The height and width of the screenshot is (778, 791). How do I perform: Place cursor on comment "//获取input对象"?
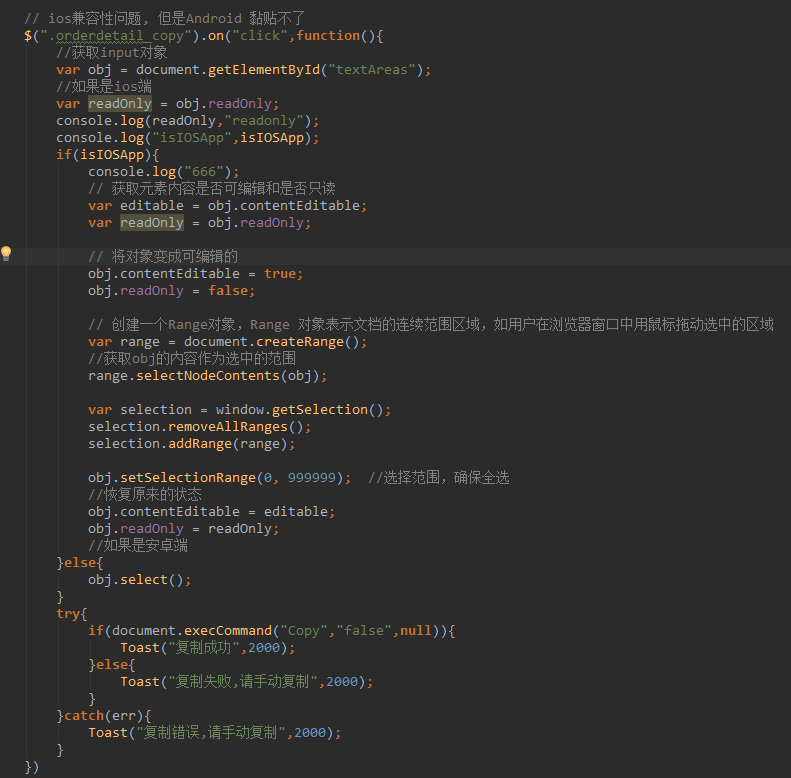tap(111, 52)
